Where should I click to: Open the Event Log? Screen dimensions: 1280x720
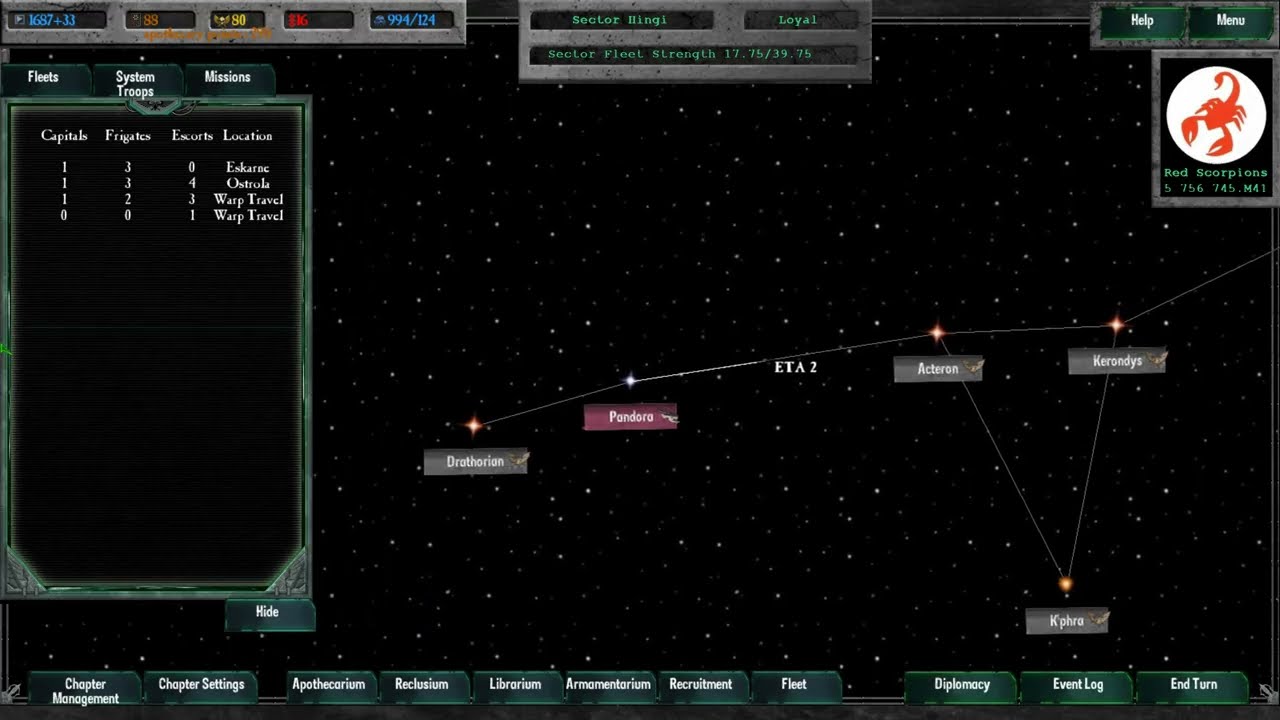(1078, 687)
